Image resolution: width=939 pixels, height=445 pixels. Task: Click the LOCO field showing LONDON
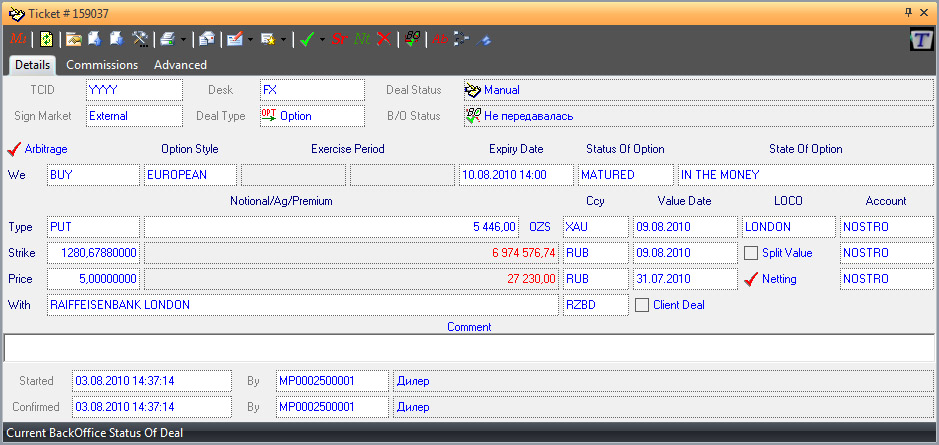[x=789, y=227]
